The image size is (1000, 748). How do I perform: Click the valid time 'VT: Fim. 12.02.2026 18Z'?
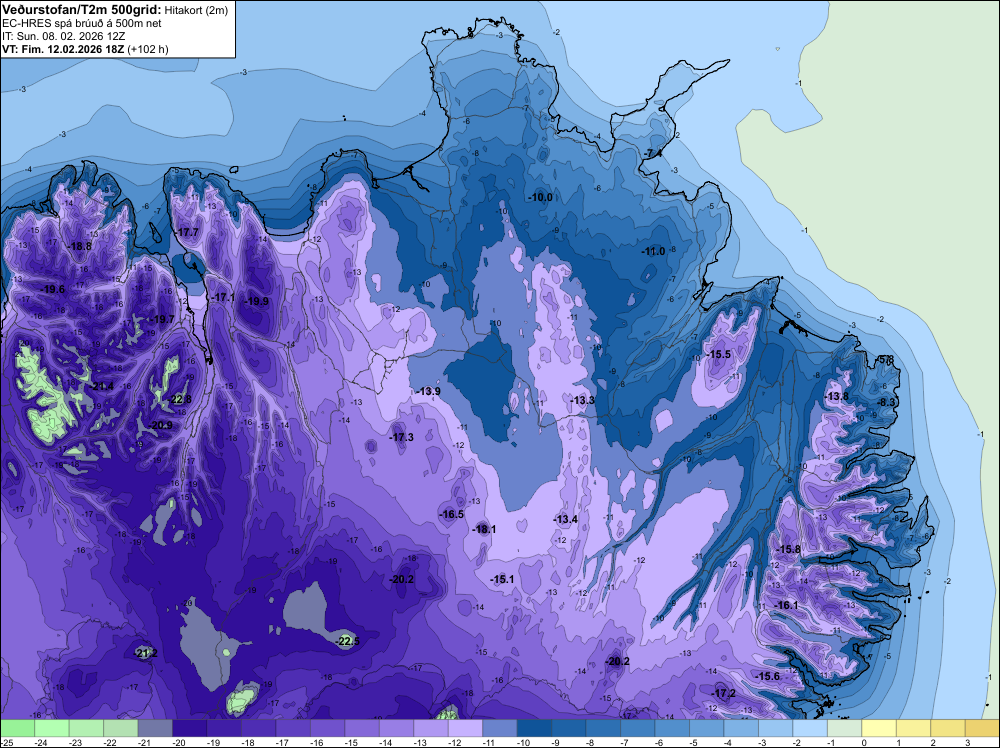point(63,49)
